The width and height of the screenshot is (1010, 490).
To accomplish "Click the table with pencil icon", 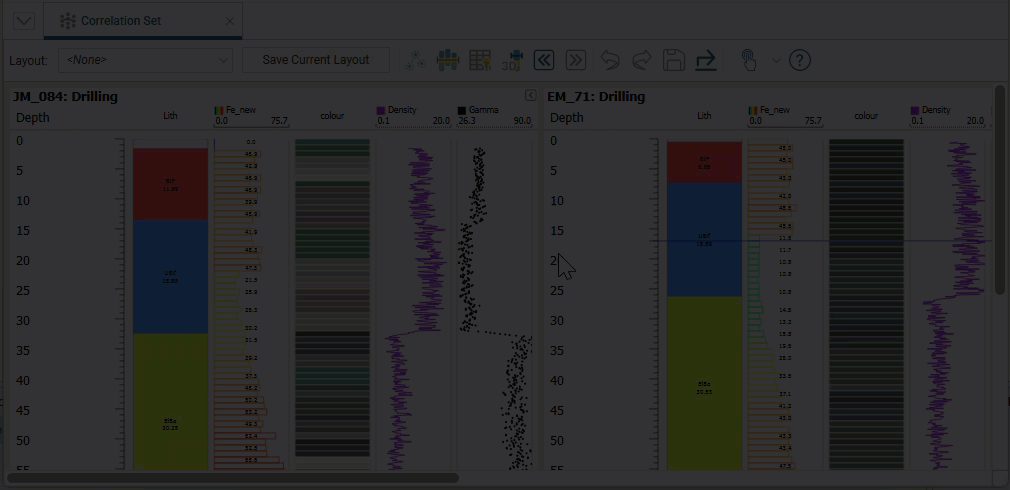I will (480, 60).
